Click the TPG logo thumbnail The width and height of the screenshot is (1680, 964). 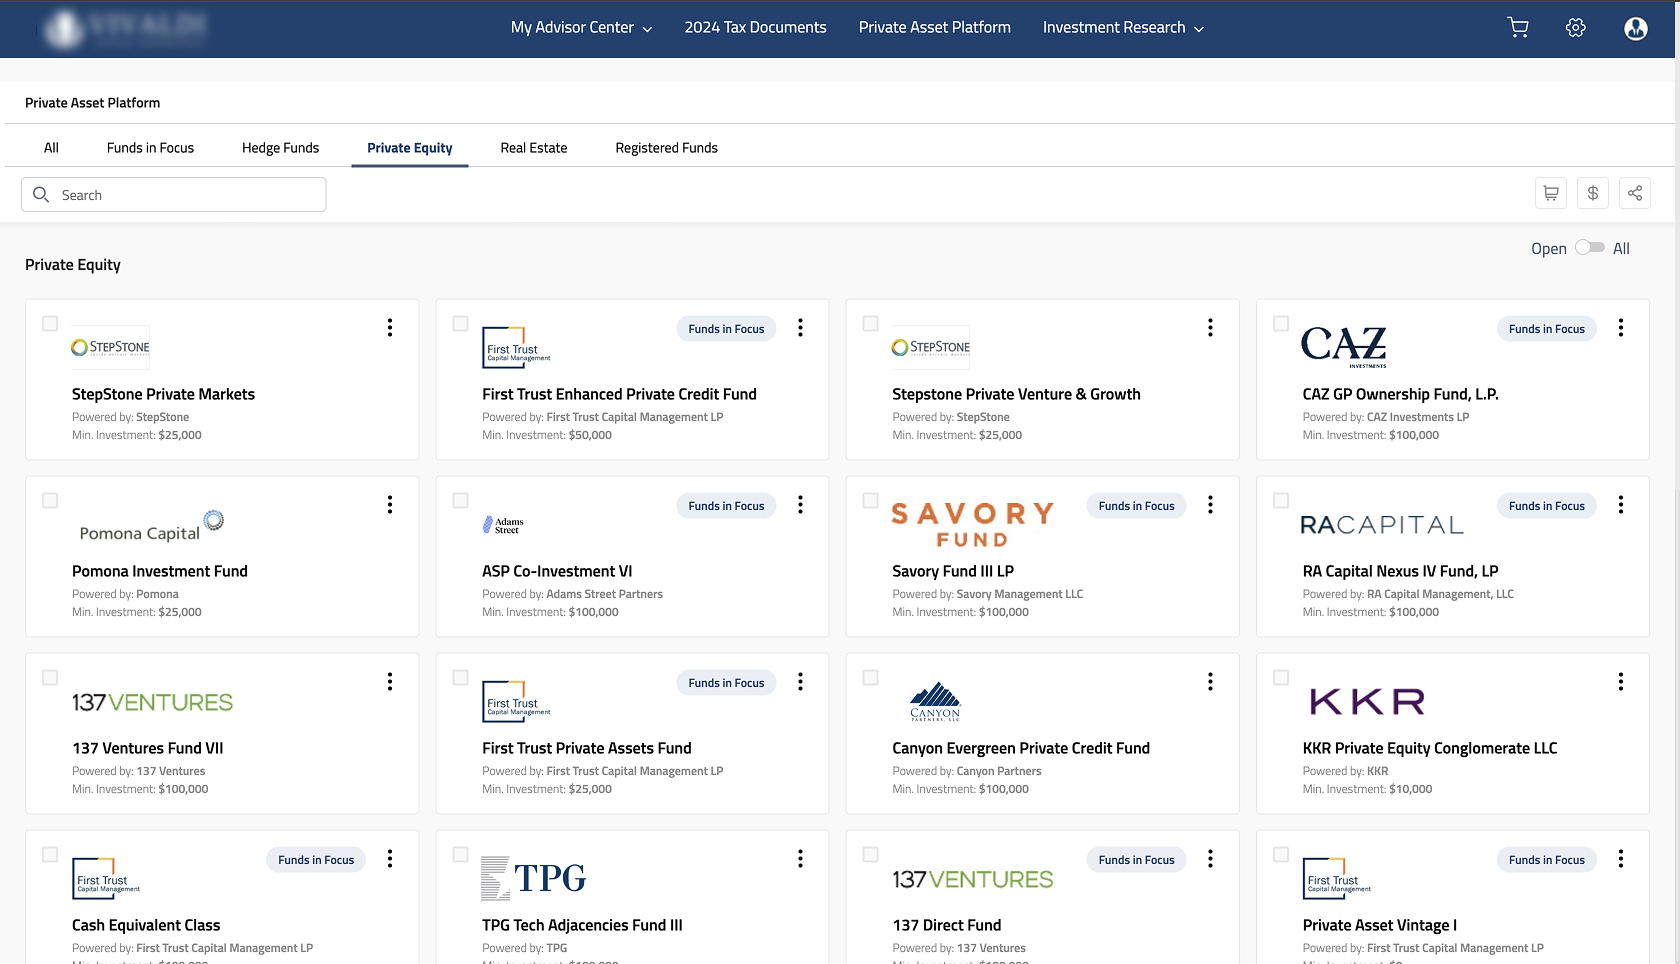coord(533,878)
